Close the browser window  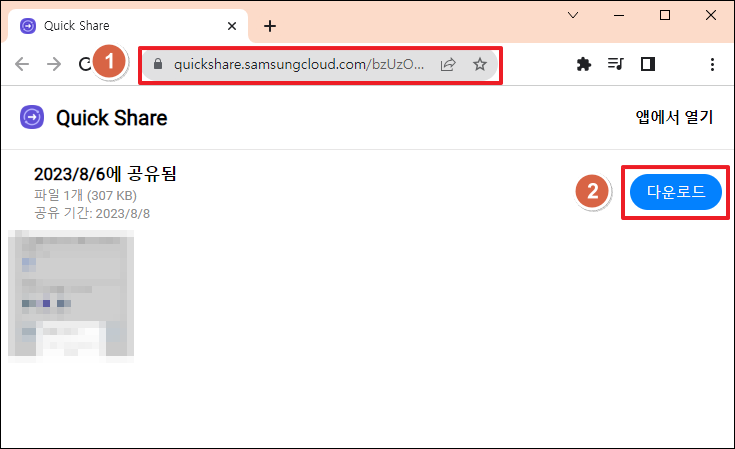coord(711,15)
